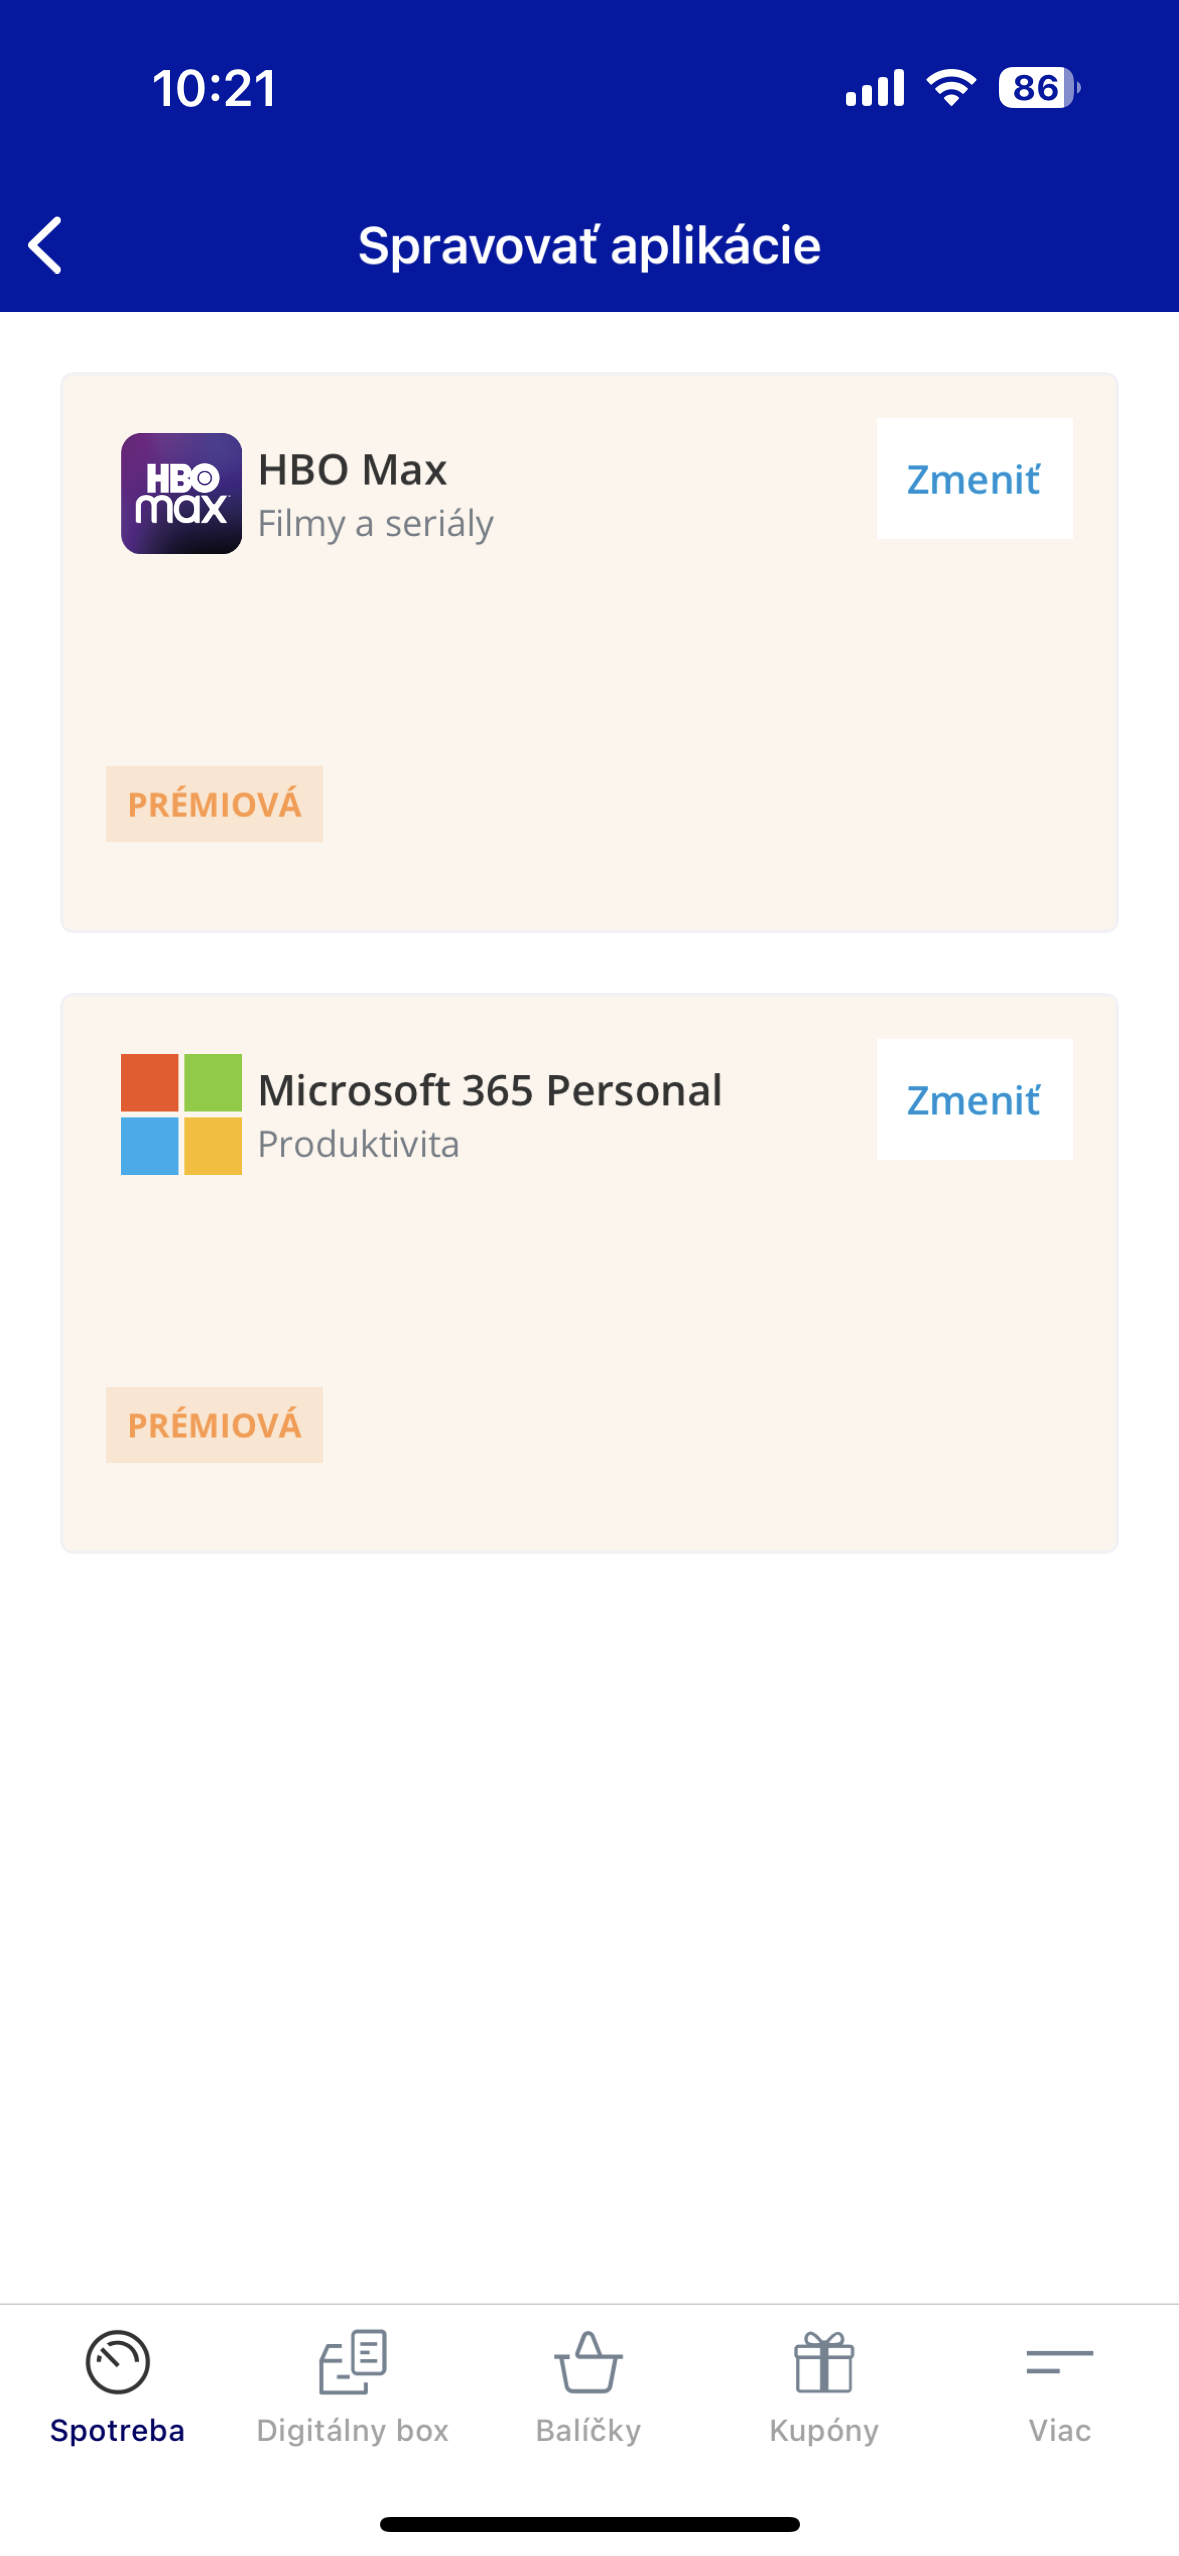Tap the Spravovať aplikácie header title
This screenshot has width=1179, height=2556.
(589, 246)
